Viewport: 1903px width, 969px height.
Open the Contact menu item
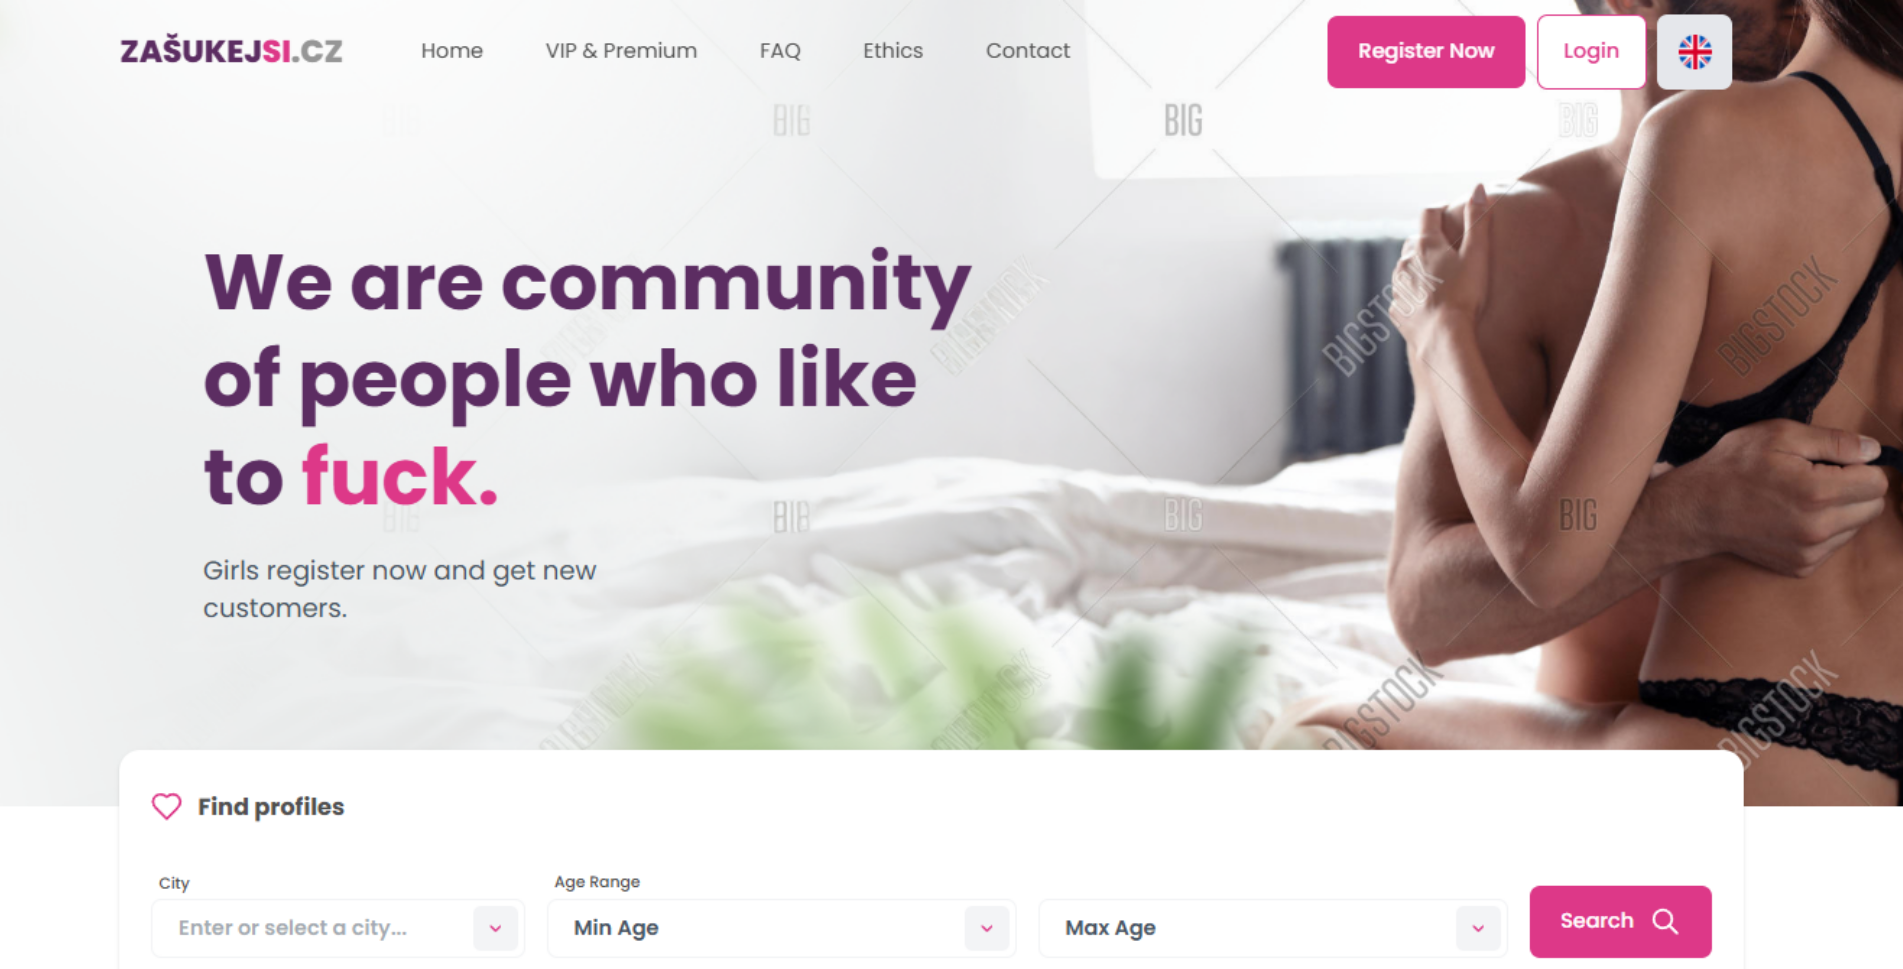[1028, 51]
